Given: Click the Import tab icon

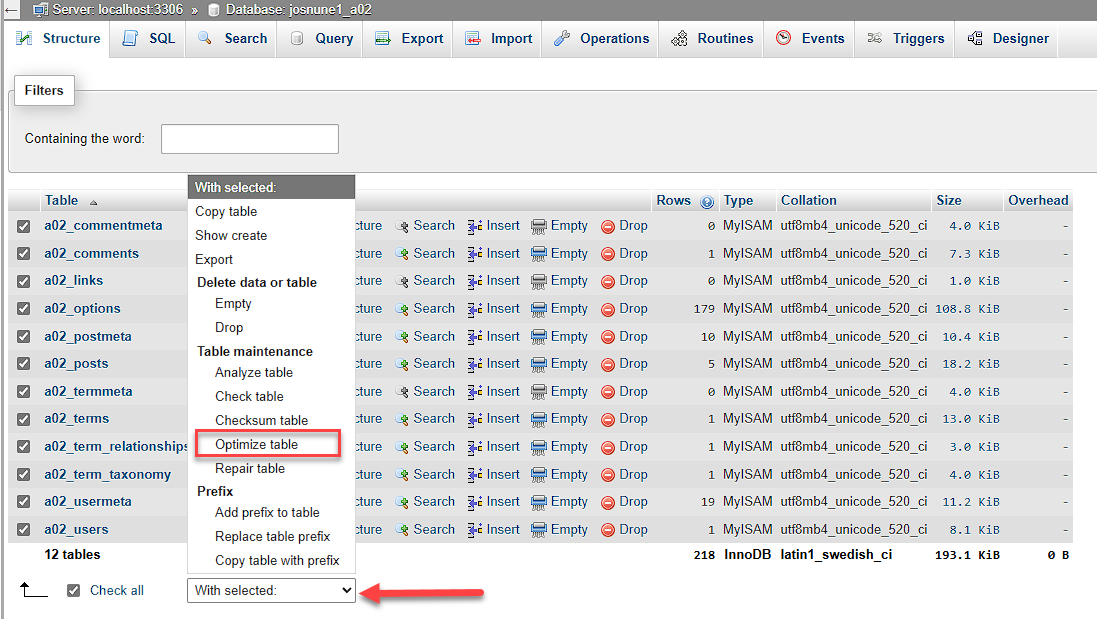Looking at the screenshot, I should coord(470,38).
